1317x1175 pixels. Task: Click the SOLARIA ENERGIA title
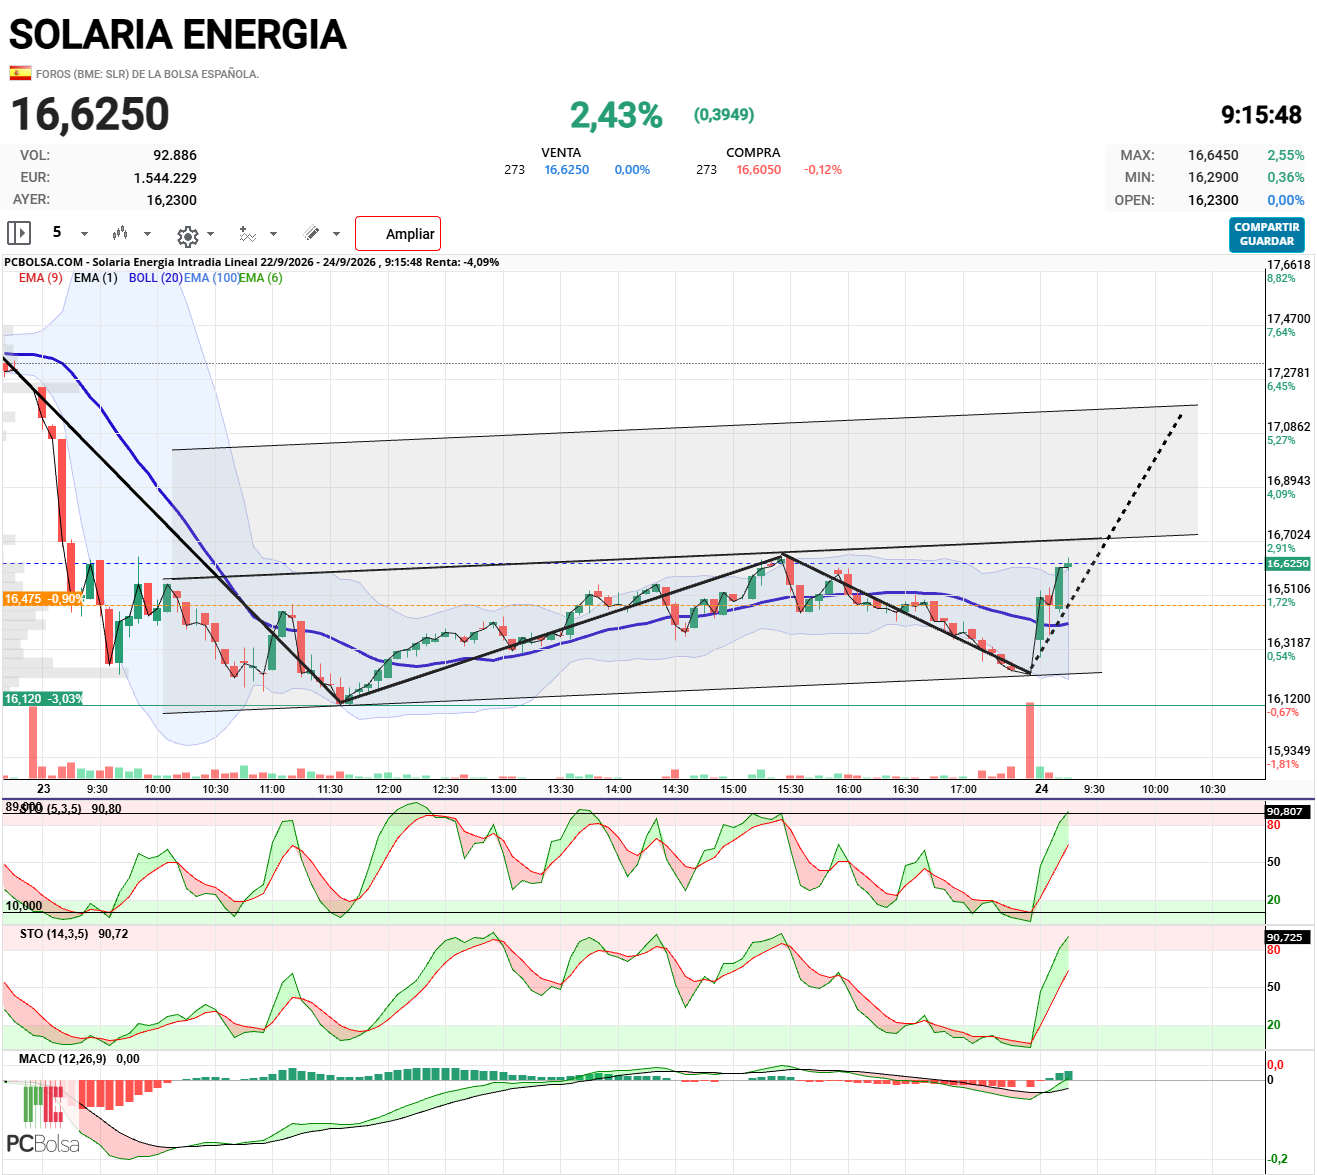178,35
